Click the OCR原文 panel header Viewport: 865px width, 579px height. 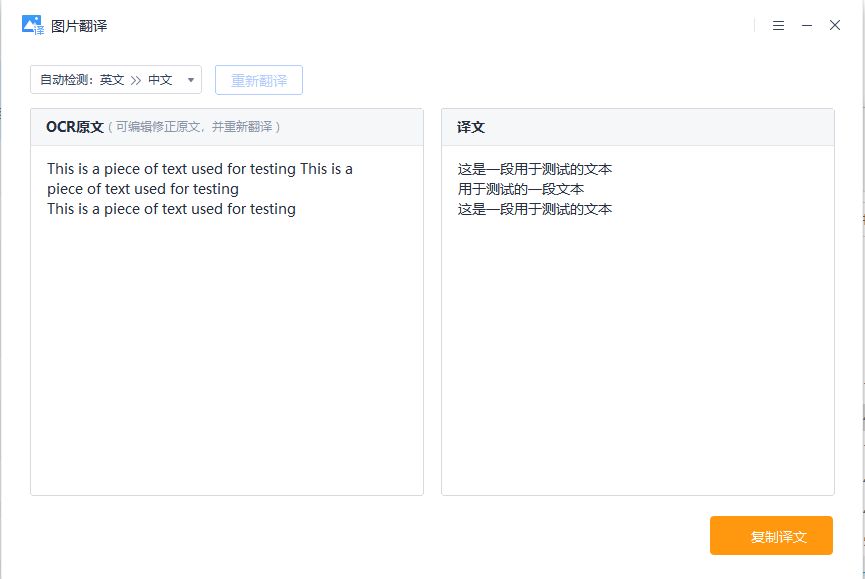pyautogui.click(x=227, y=127)
